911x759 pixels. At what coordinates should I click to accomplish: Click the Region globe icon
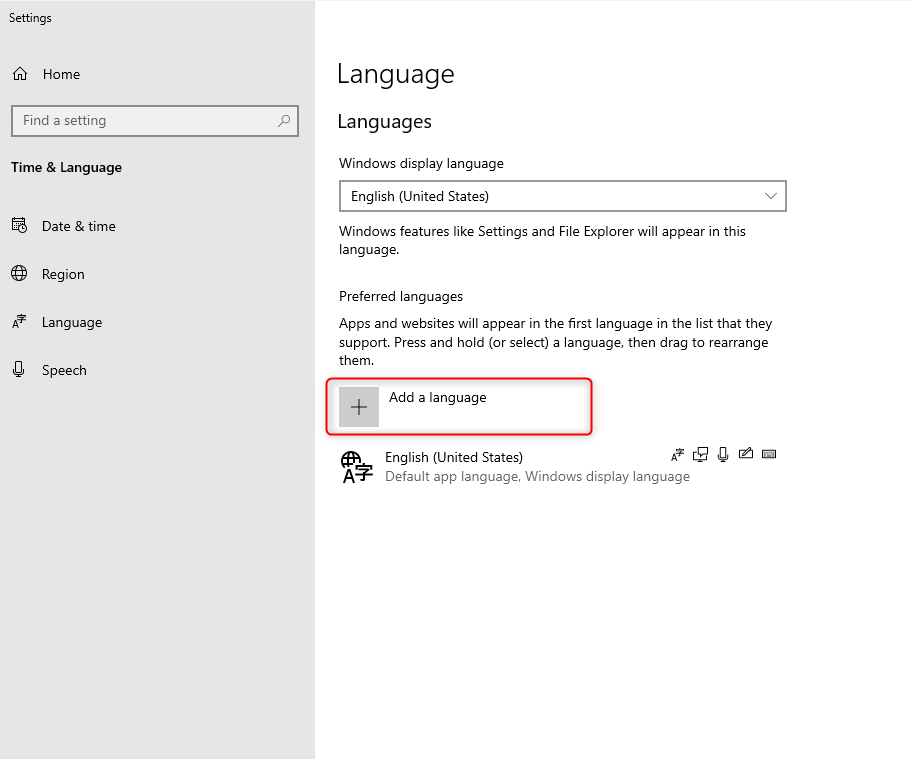point(19,273)
